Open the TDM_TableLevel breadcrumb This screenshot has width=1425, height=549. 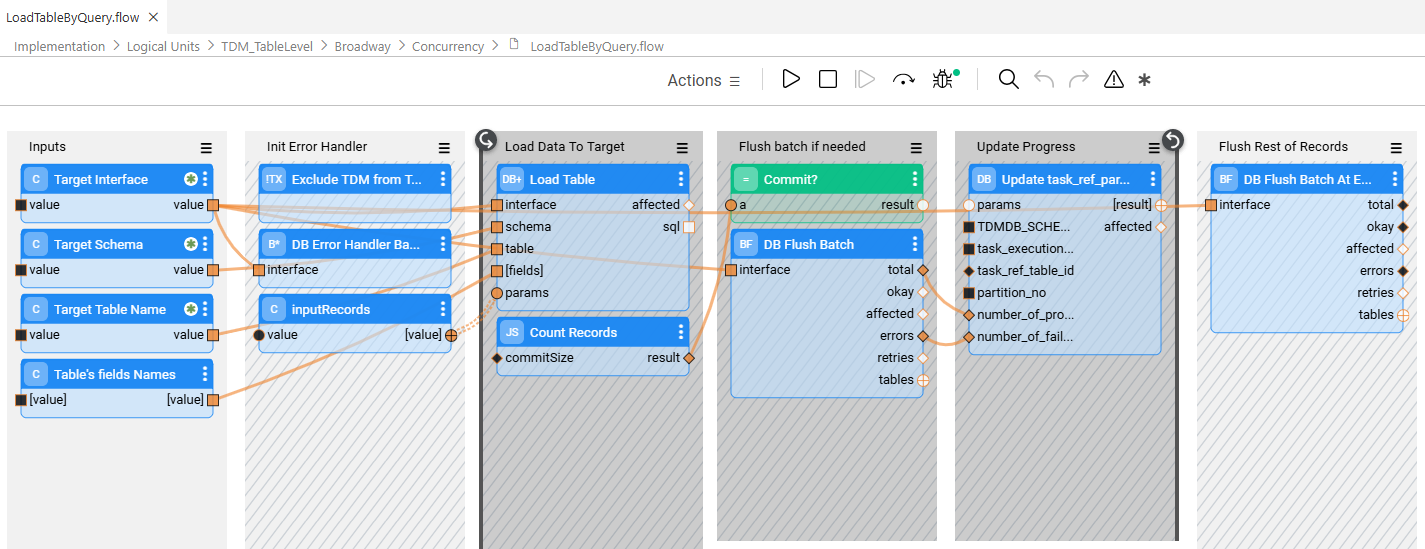pos(267,46)
